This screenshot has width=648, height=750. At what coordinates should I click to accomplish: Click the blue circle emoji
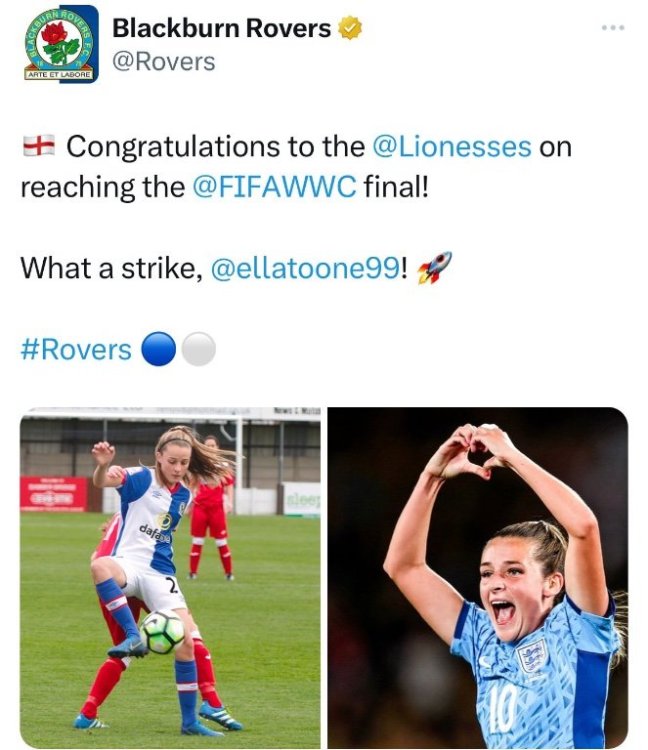click(x=158, y=349)
